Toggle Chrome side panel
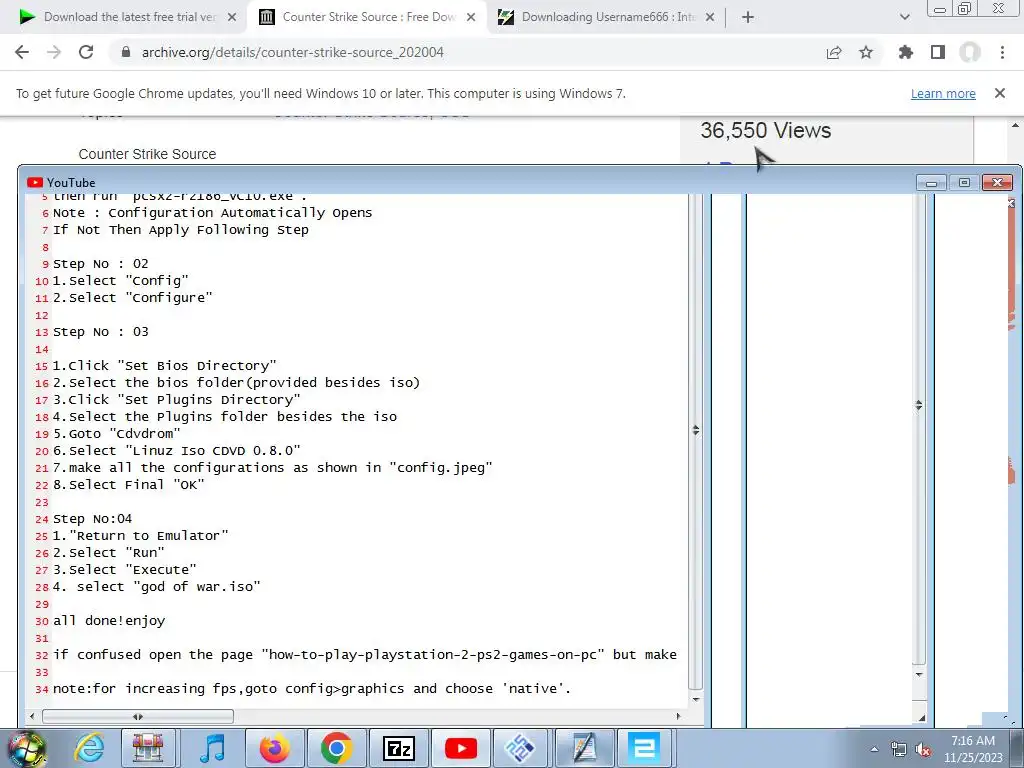Viewport: 1024px width, 768px height. [x=938, y=52]
